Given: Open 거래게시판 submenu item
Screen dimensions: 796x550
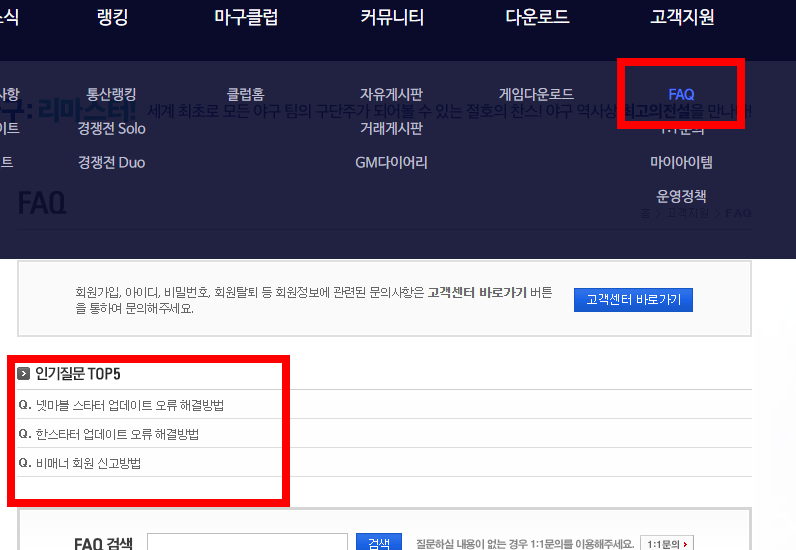Looking at the screenshot, I should [x=391, y=128].
